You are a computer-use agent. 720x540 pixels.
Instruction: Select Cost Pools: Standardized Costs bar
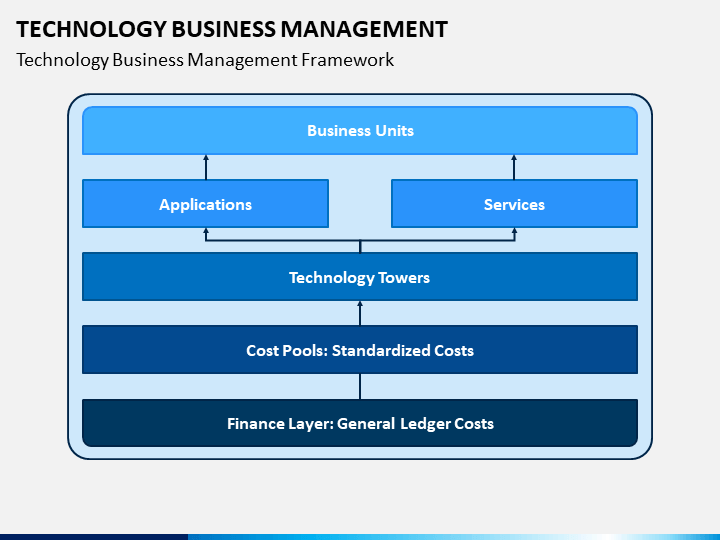(x=360, y=349)
